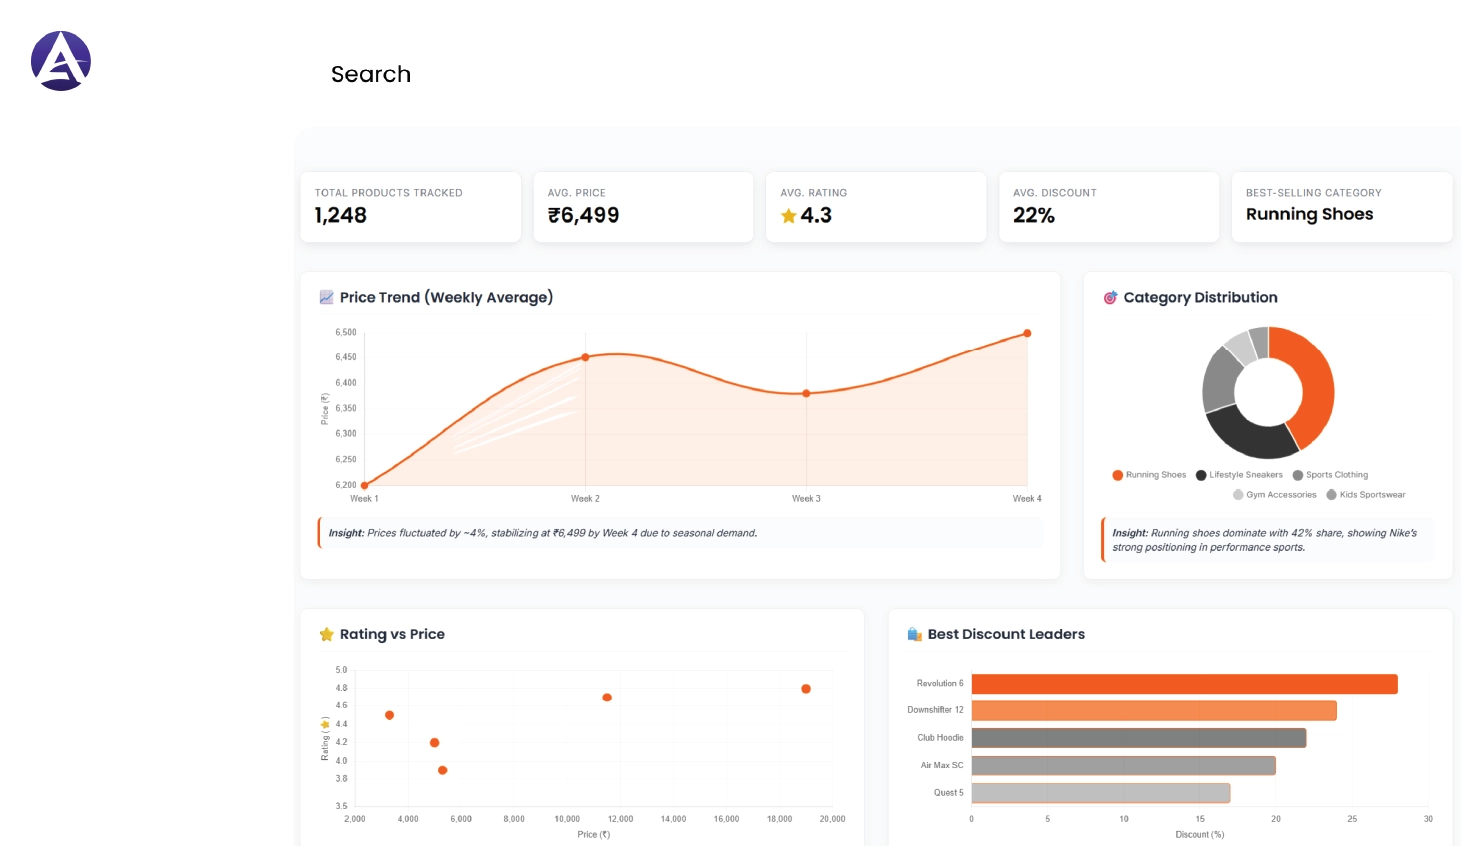Click the Price Trend insight text
Screen dimensions: 1462x847
[x=543, y=533]
